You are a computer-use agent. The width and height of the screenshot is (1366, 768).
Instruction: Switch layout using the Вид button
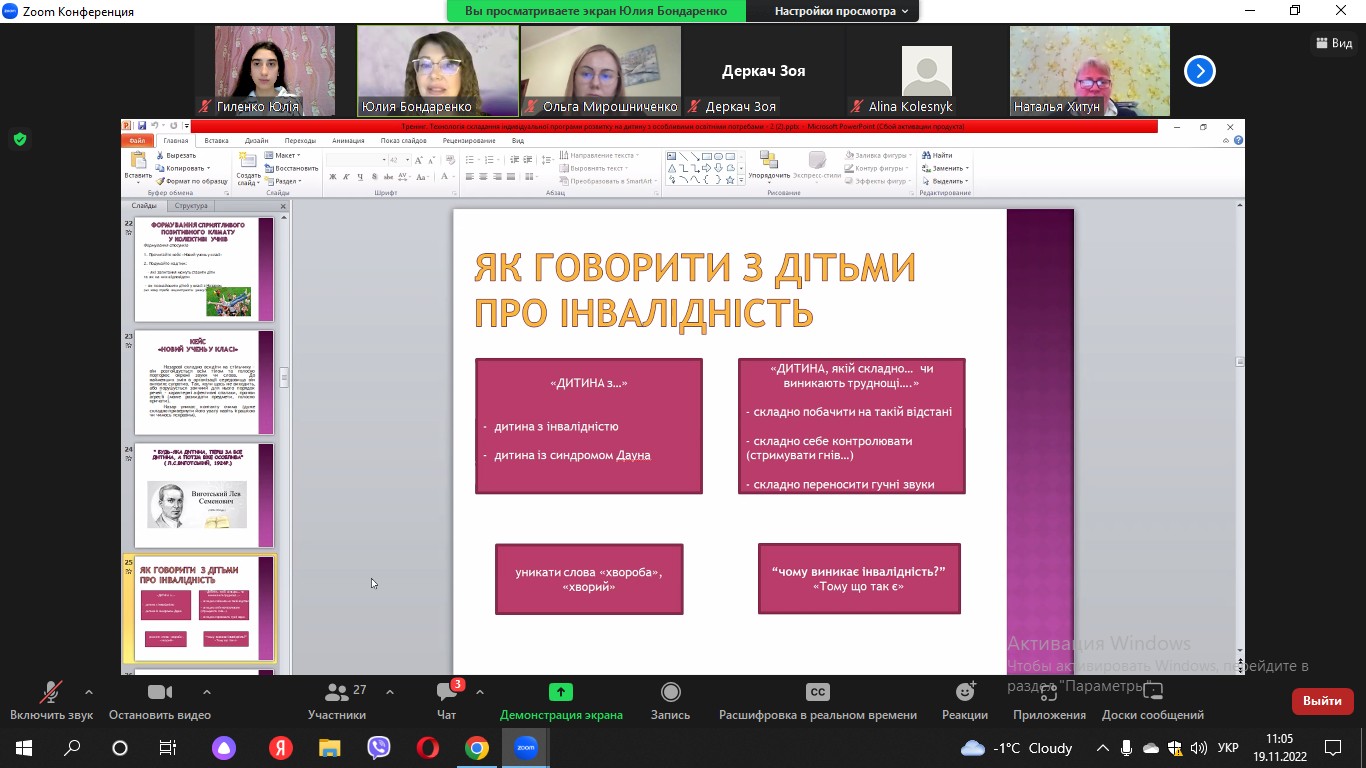tap(1334, 43)
